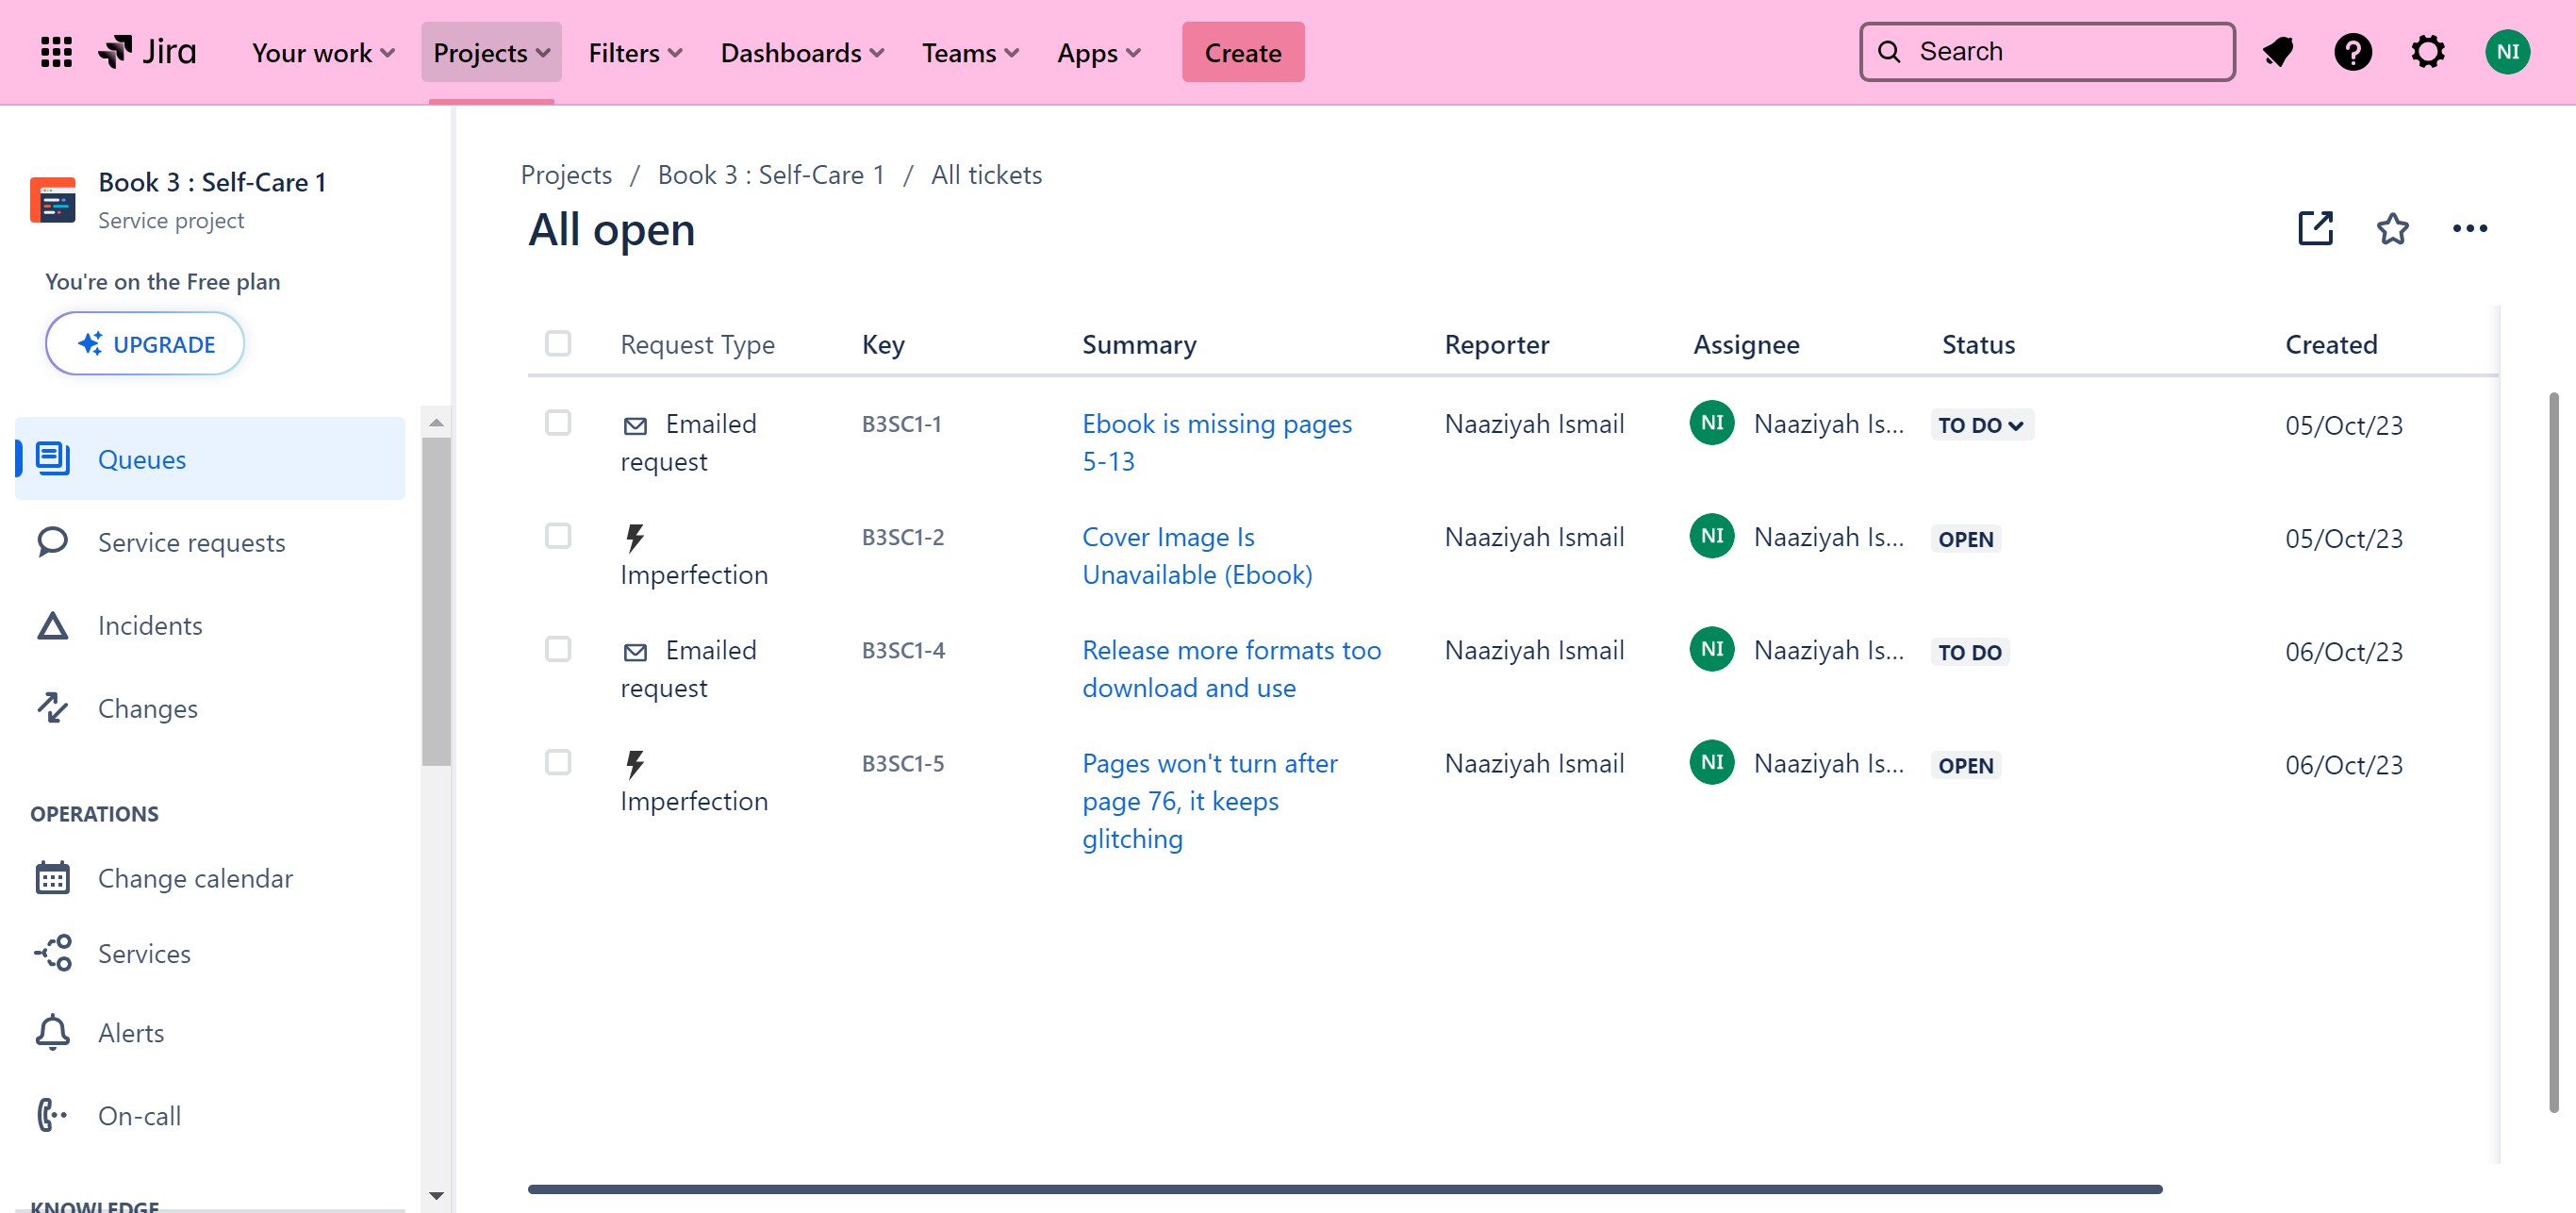Open the more actions ellipsis menu

coord(2469,229)
